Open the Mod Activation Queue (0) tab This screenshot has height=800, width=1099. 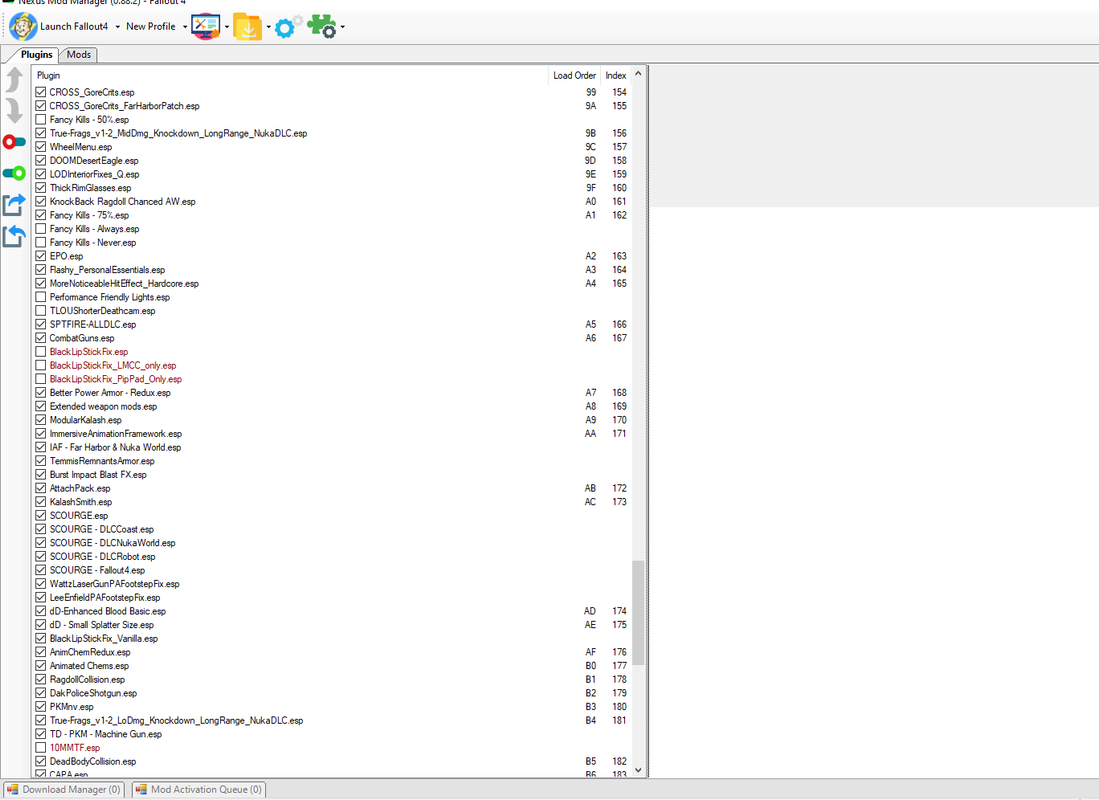point(199,789)
